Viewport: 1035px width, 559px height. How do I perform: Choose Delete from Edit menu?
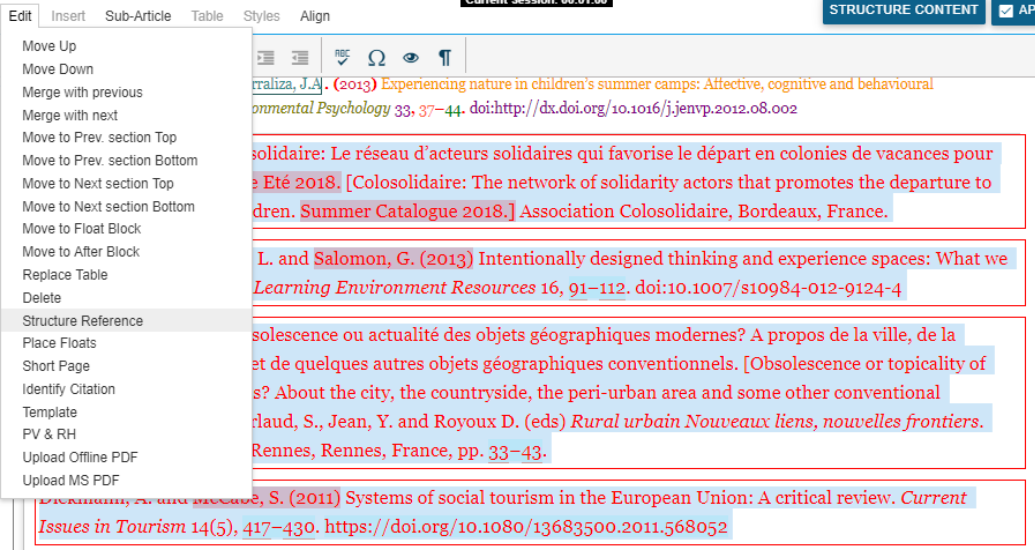pos(126,298)
